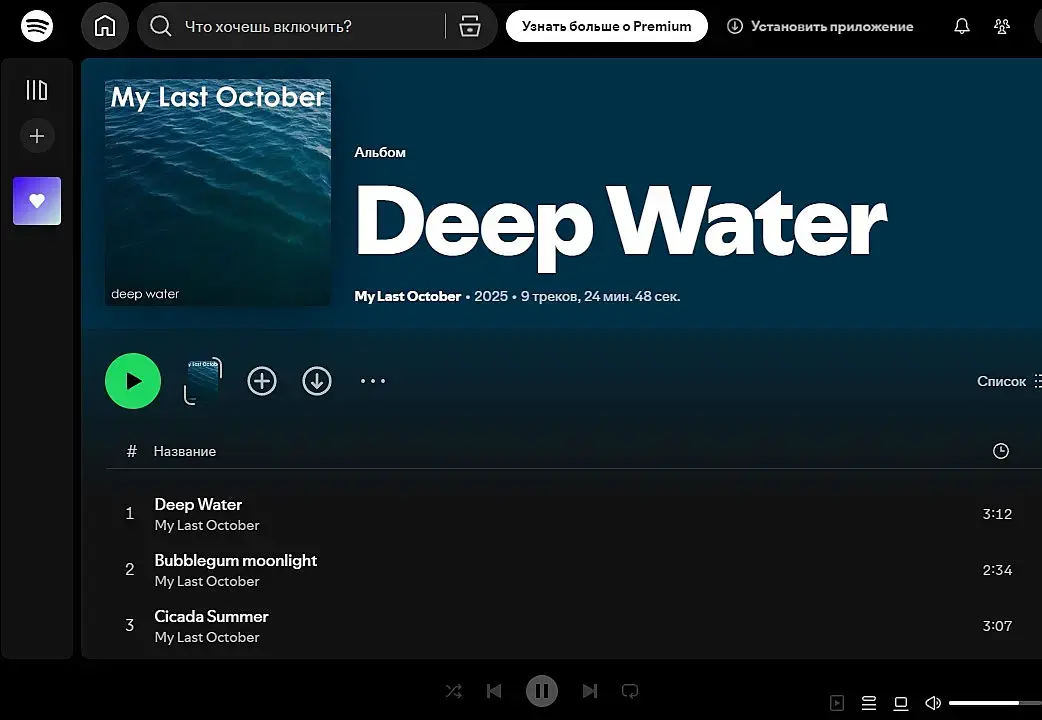Mute the volume speaker icon

pos(933,703)
